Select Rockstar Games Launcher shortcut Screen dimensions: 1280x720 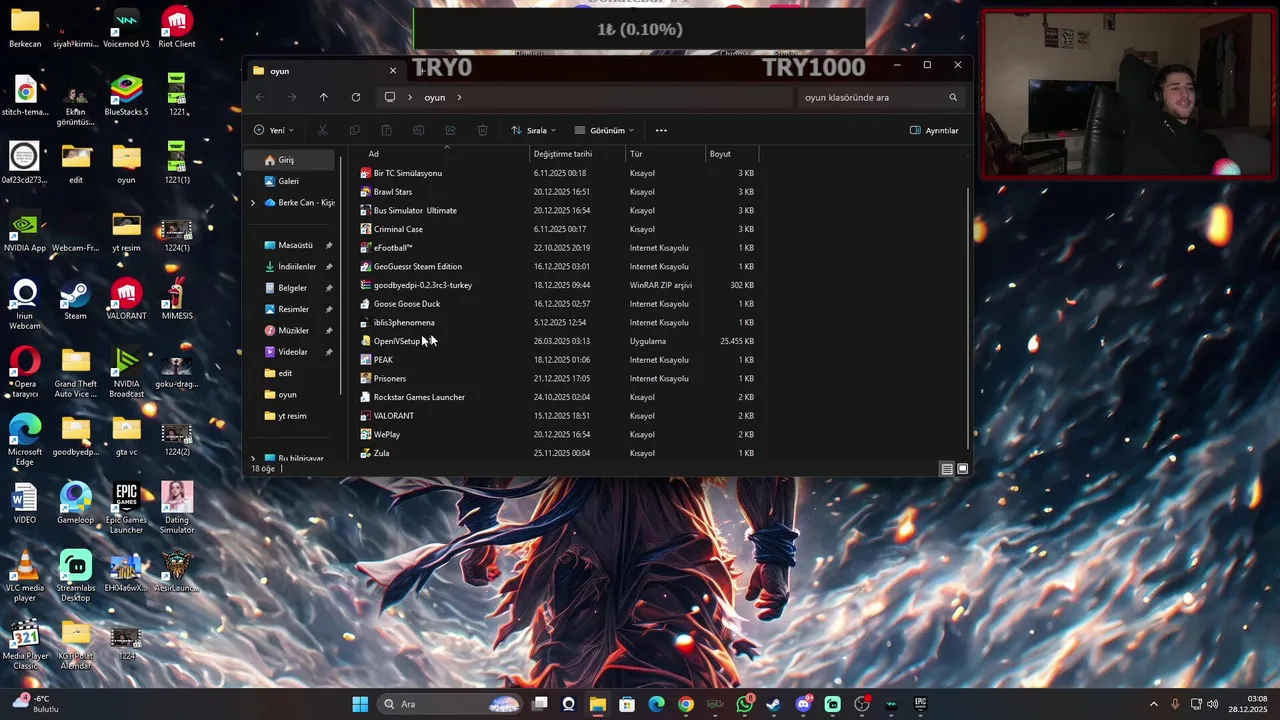[418, 397]
